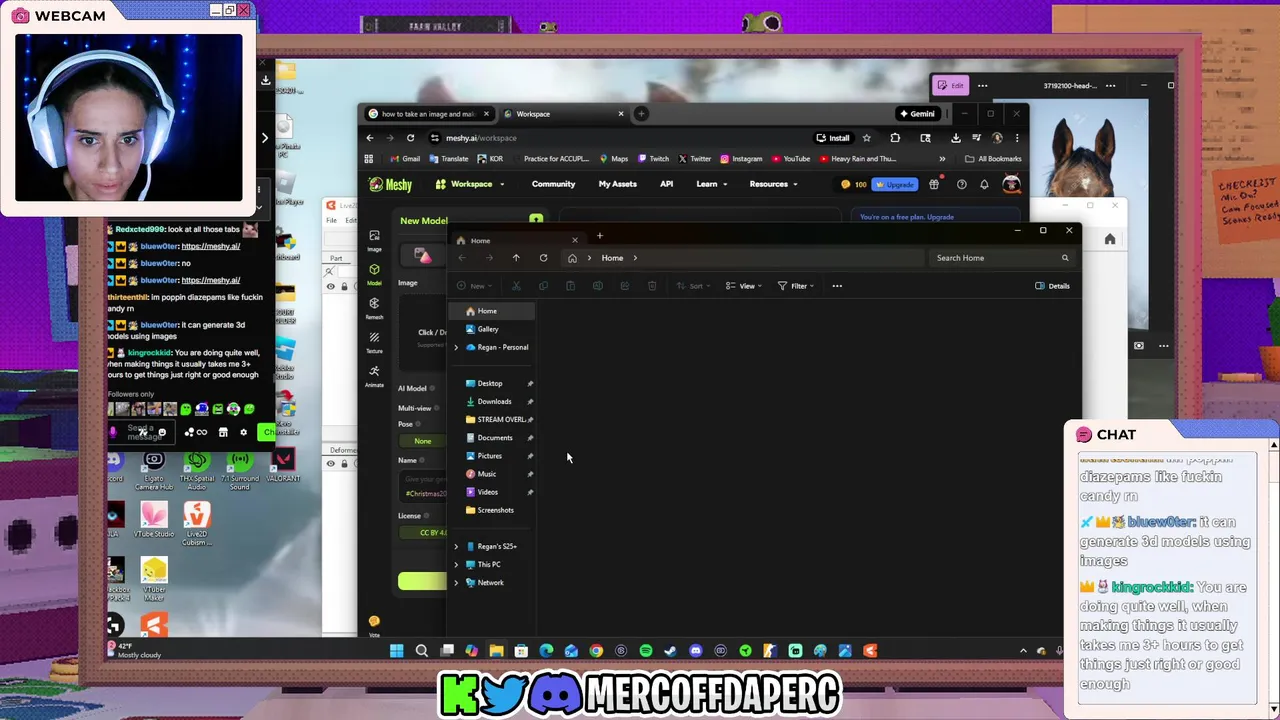Open Chrome extensions puzzle icon
Screen dimensions: 1280x720
pos(895,138)
